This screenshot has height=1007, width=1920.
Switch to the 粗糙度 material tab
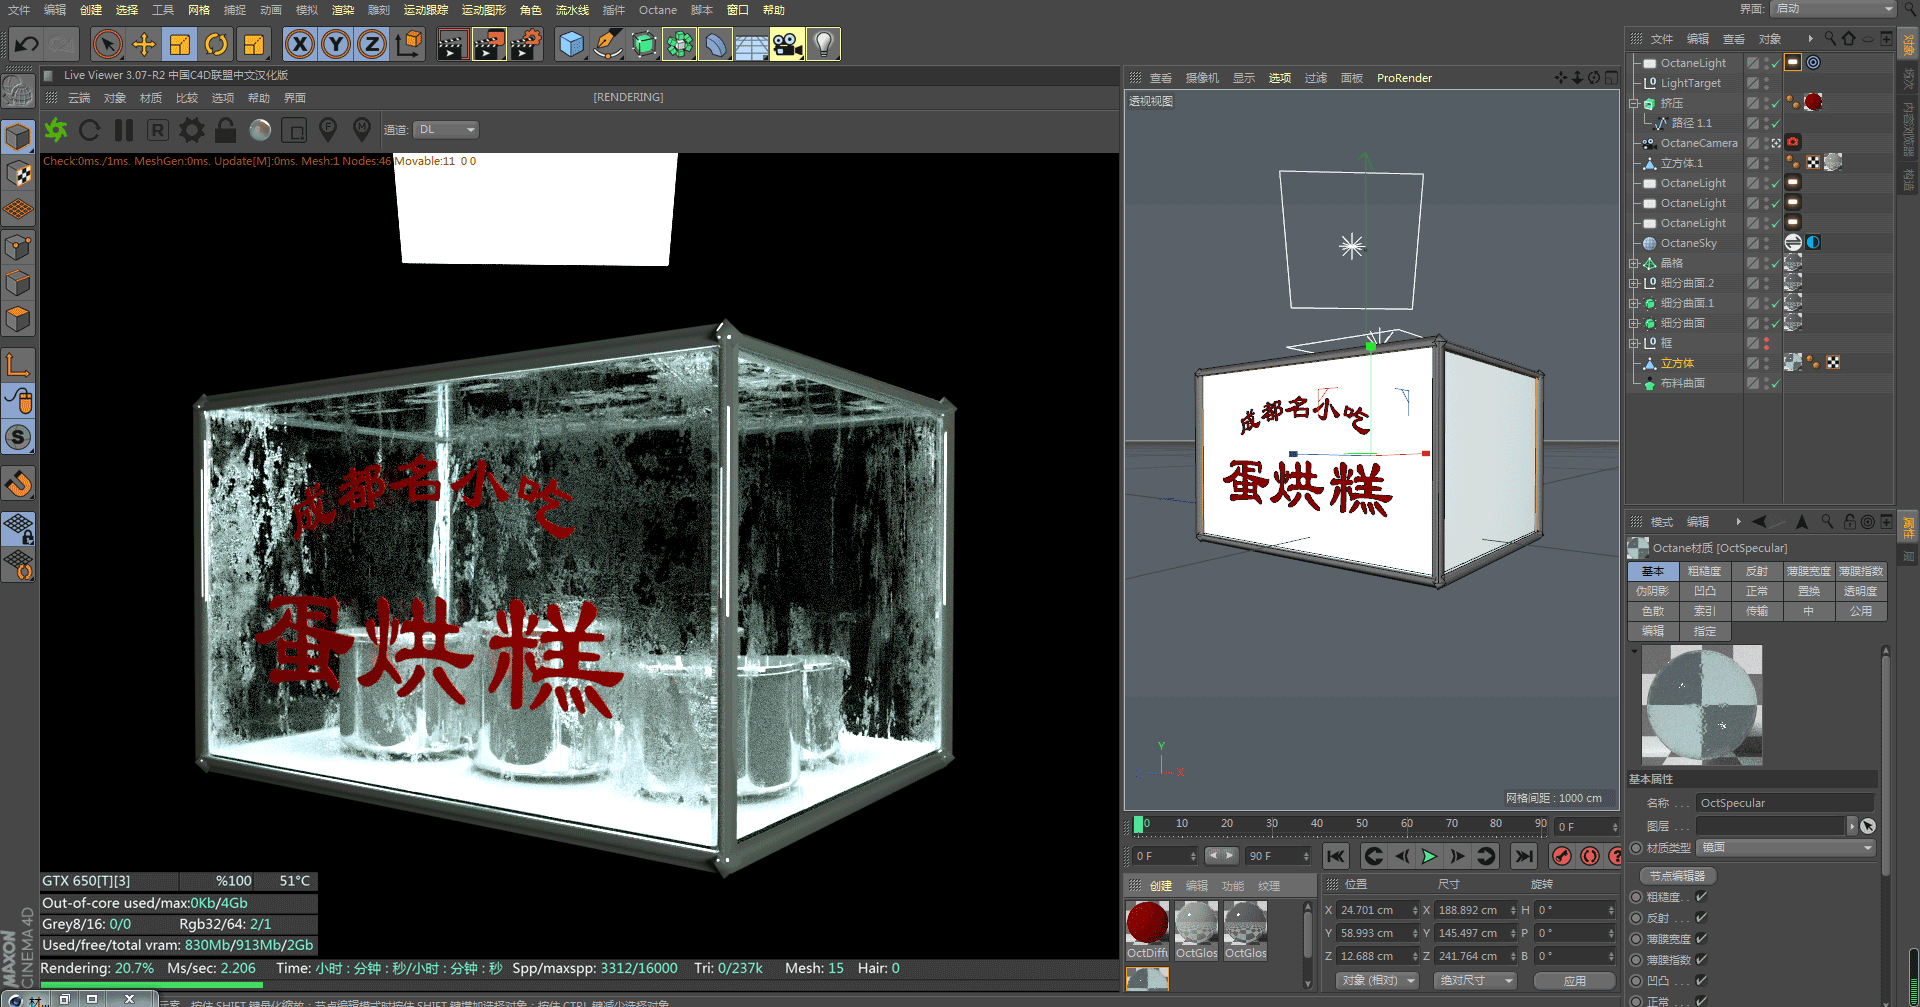pos(1705,571)
